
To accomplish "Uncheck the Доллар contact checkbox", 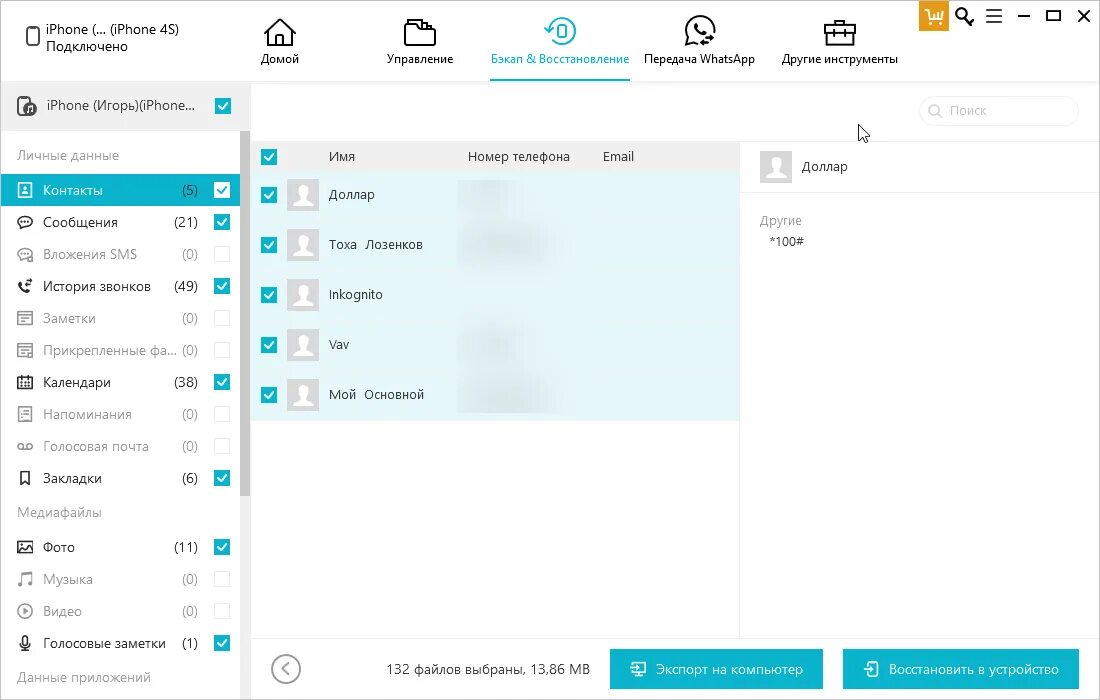I will coord(269,195).
